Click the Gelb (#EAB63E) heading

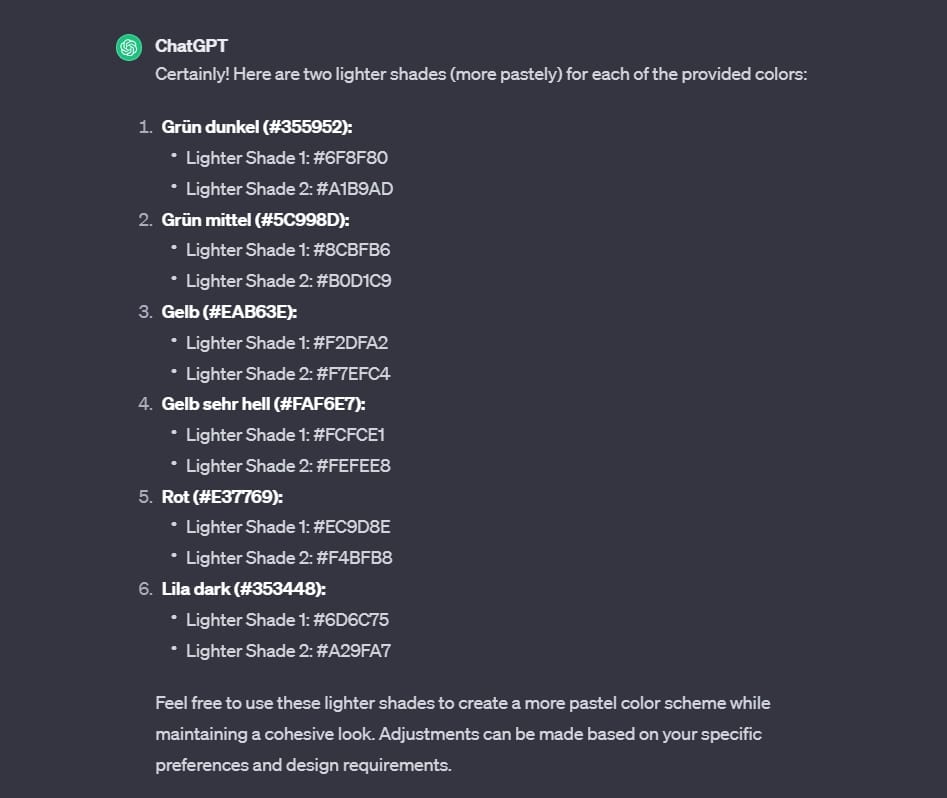click(x=229, y=312)
